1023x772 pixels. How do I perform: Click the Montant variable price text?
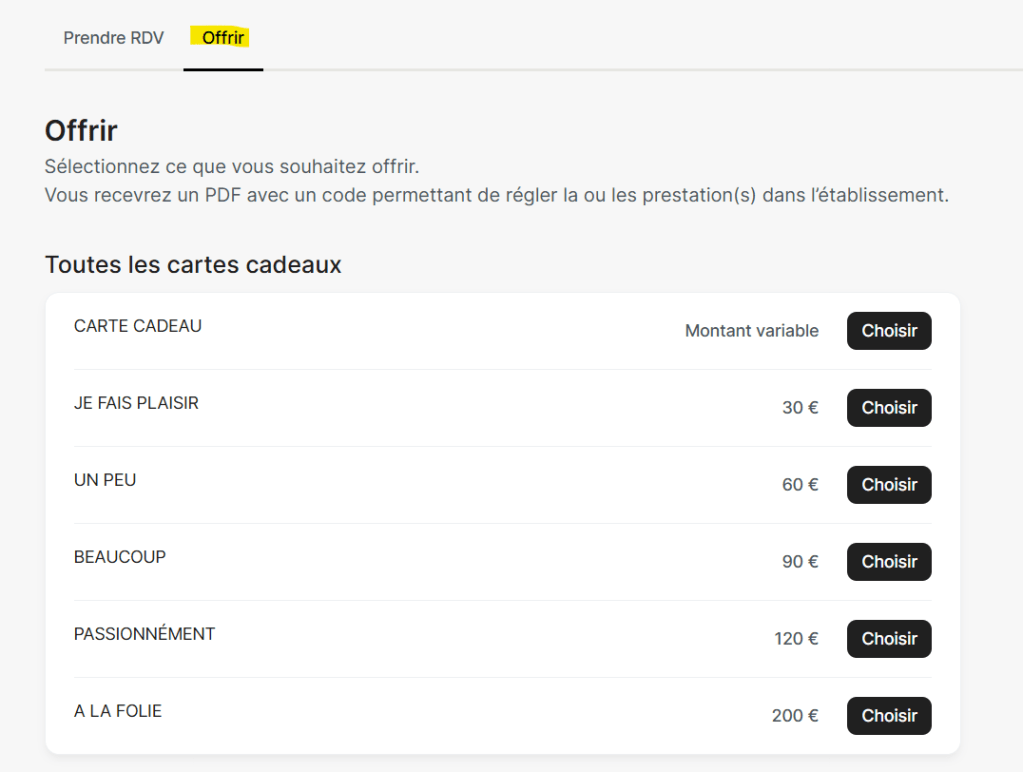[751, 331]
